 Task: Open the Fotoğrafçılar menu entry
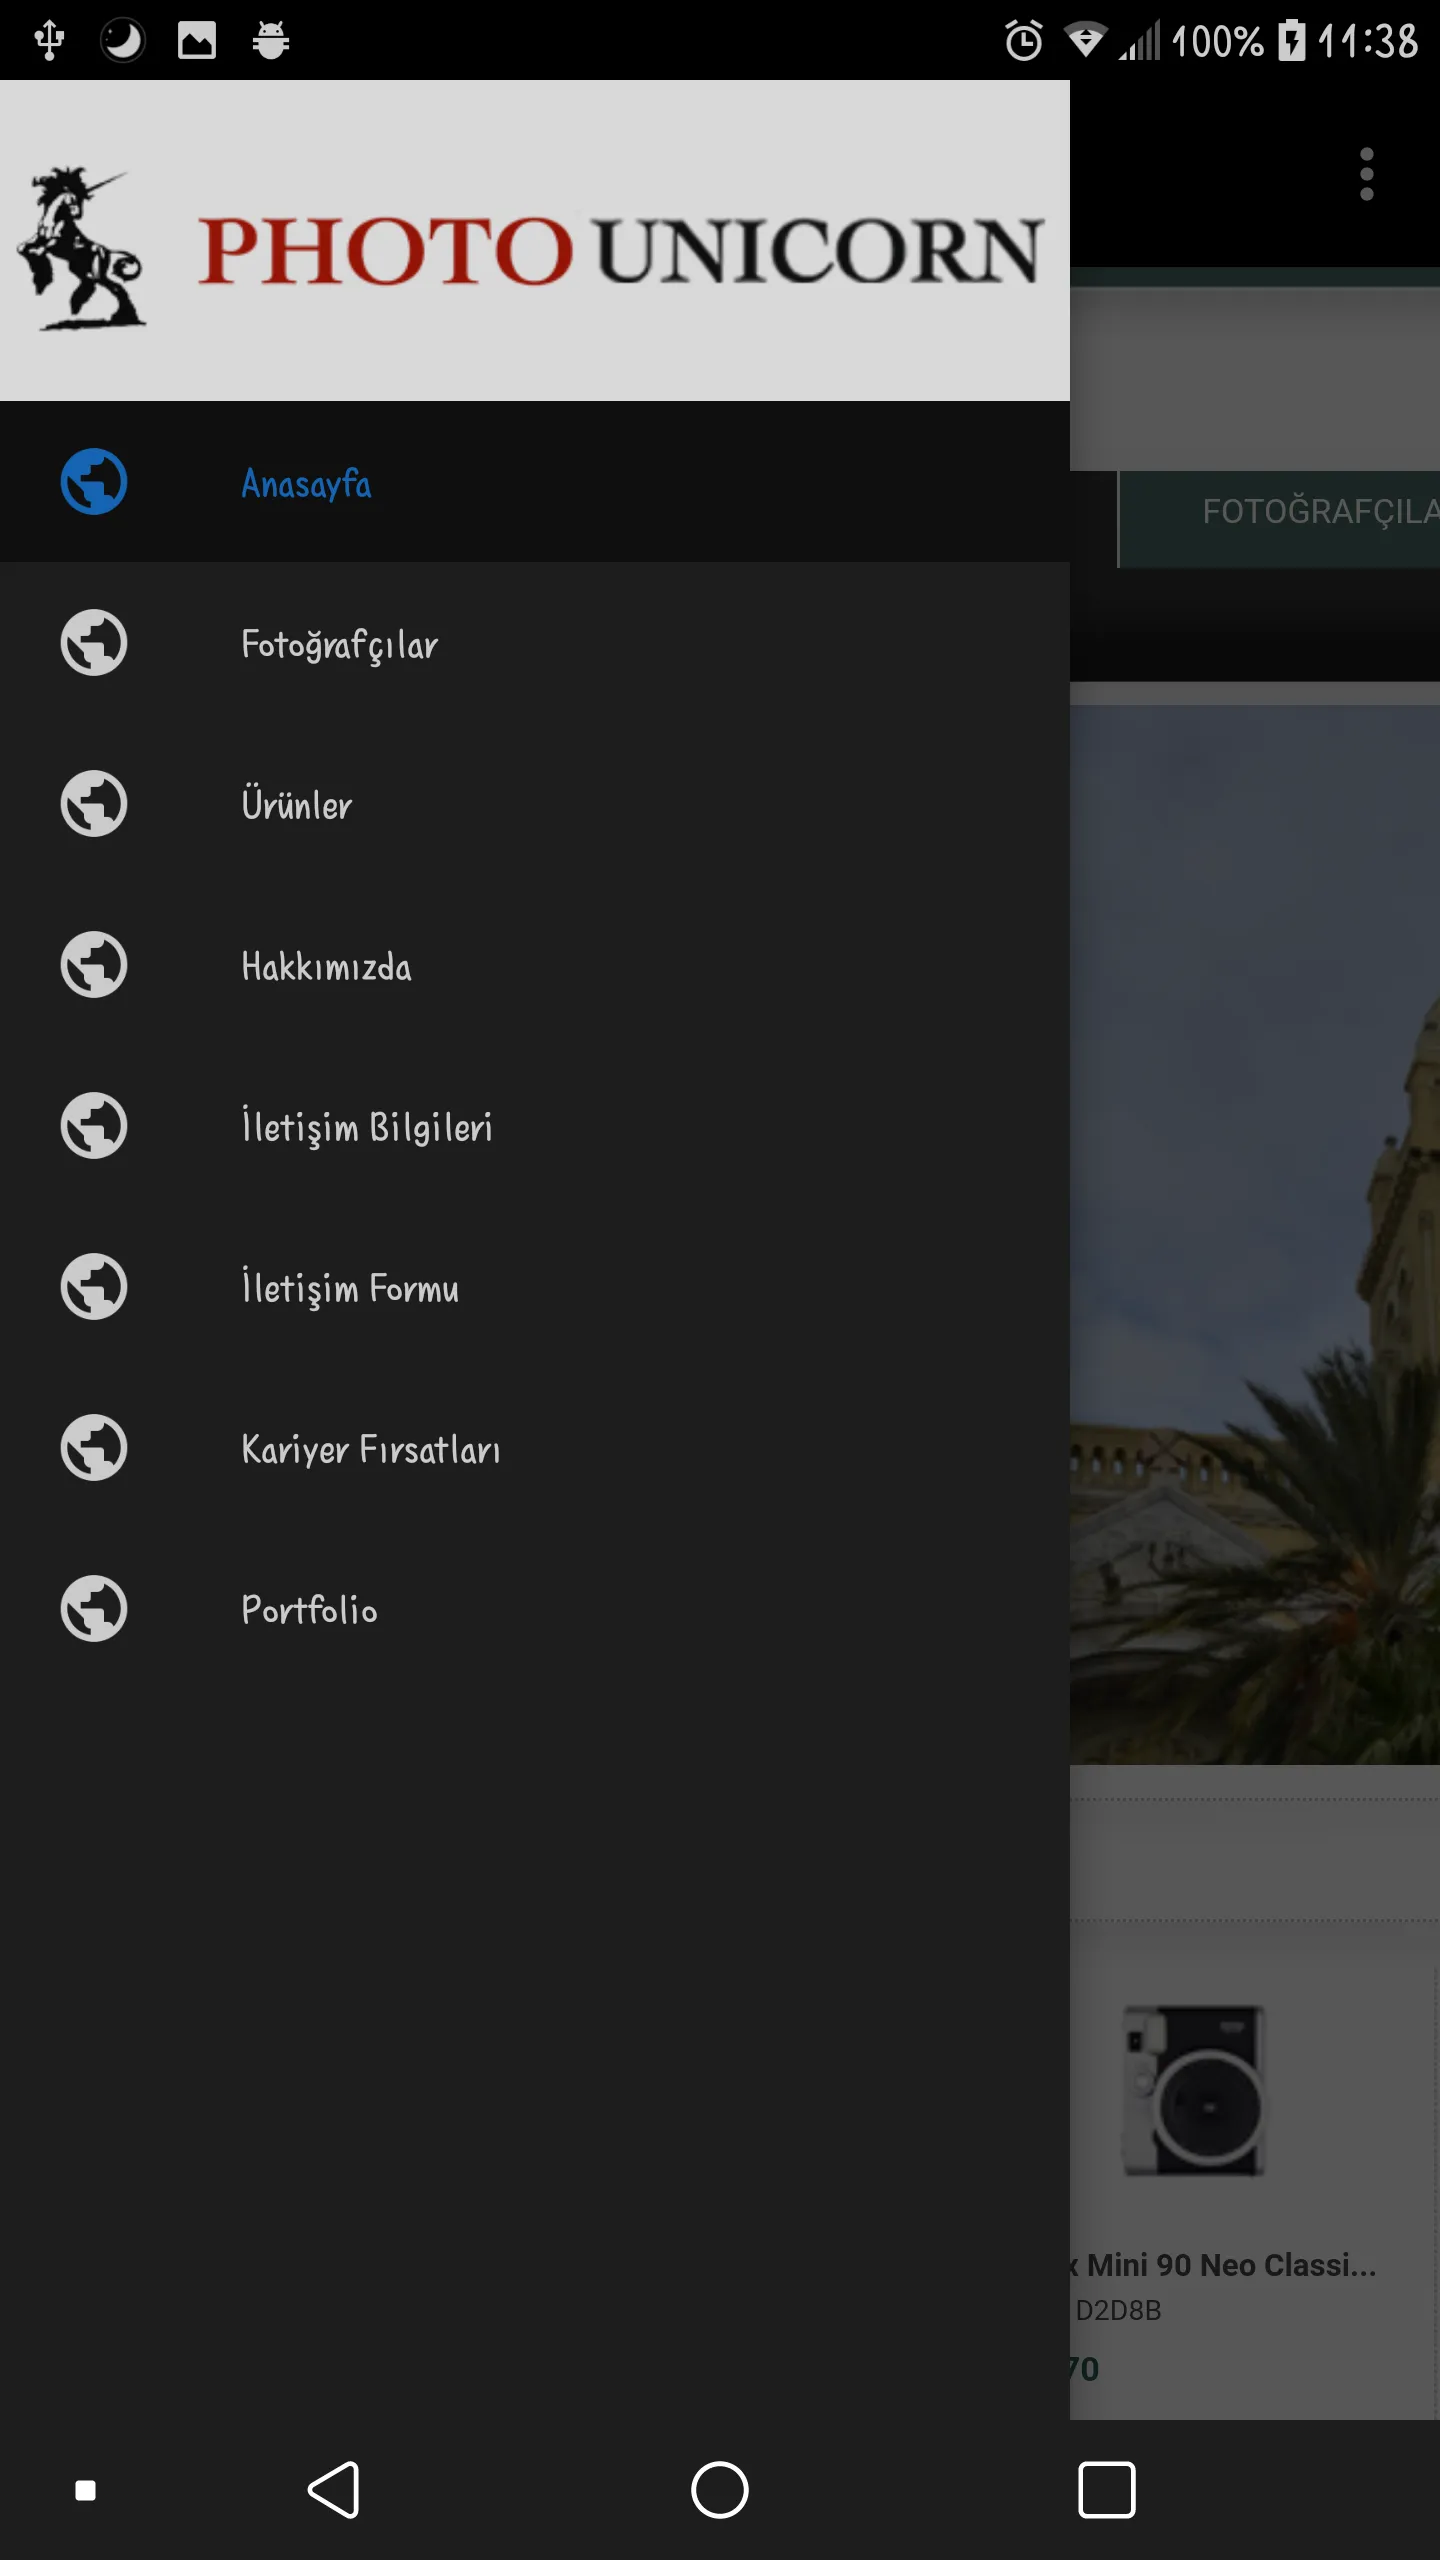(535, 643)
